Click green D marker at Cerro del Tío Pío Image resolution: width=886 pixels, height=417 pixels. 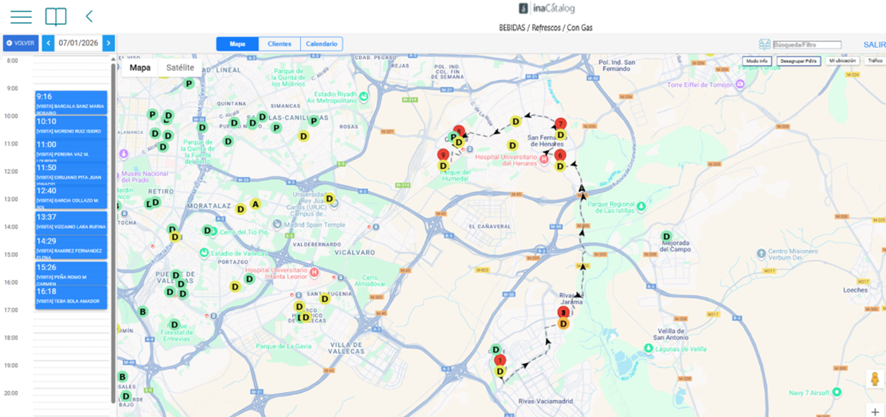[208, 231]
